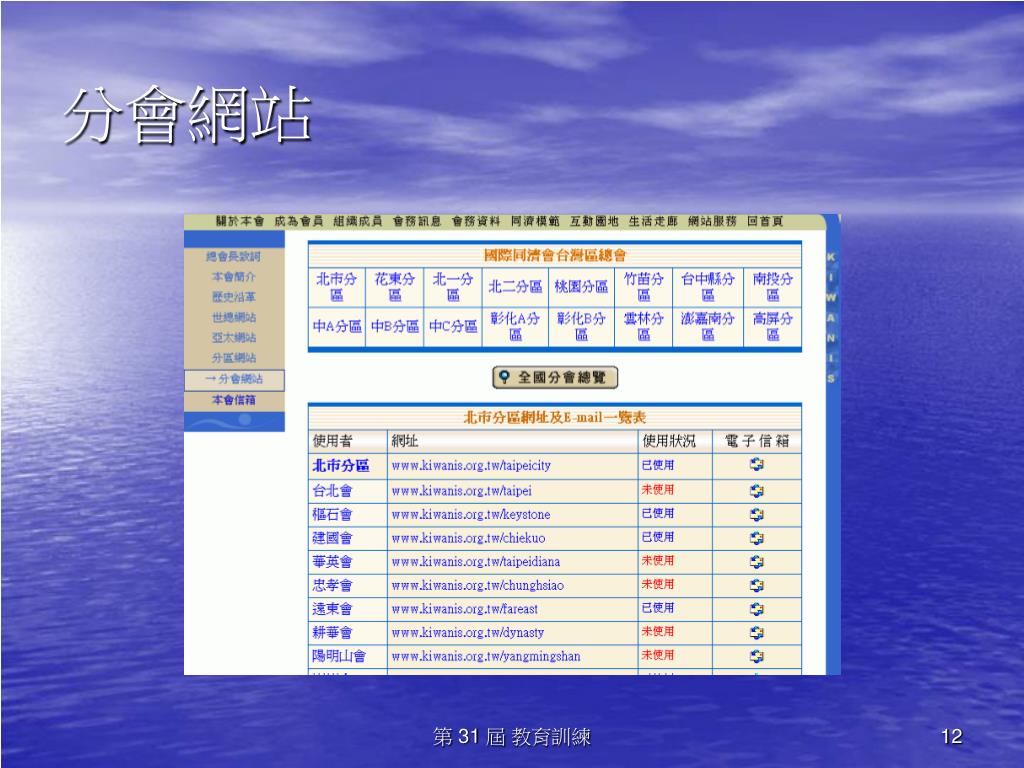Open the 會務資料 menu
The image size is (1024, 768).
(x=476, y=221)
